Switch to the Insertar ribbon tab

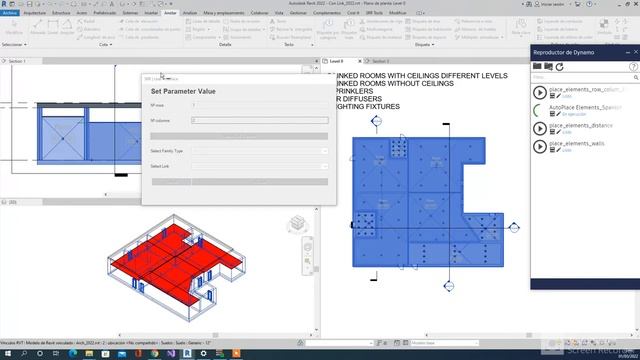[151, 13]
